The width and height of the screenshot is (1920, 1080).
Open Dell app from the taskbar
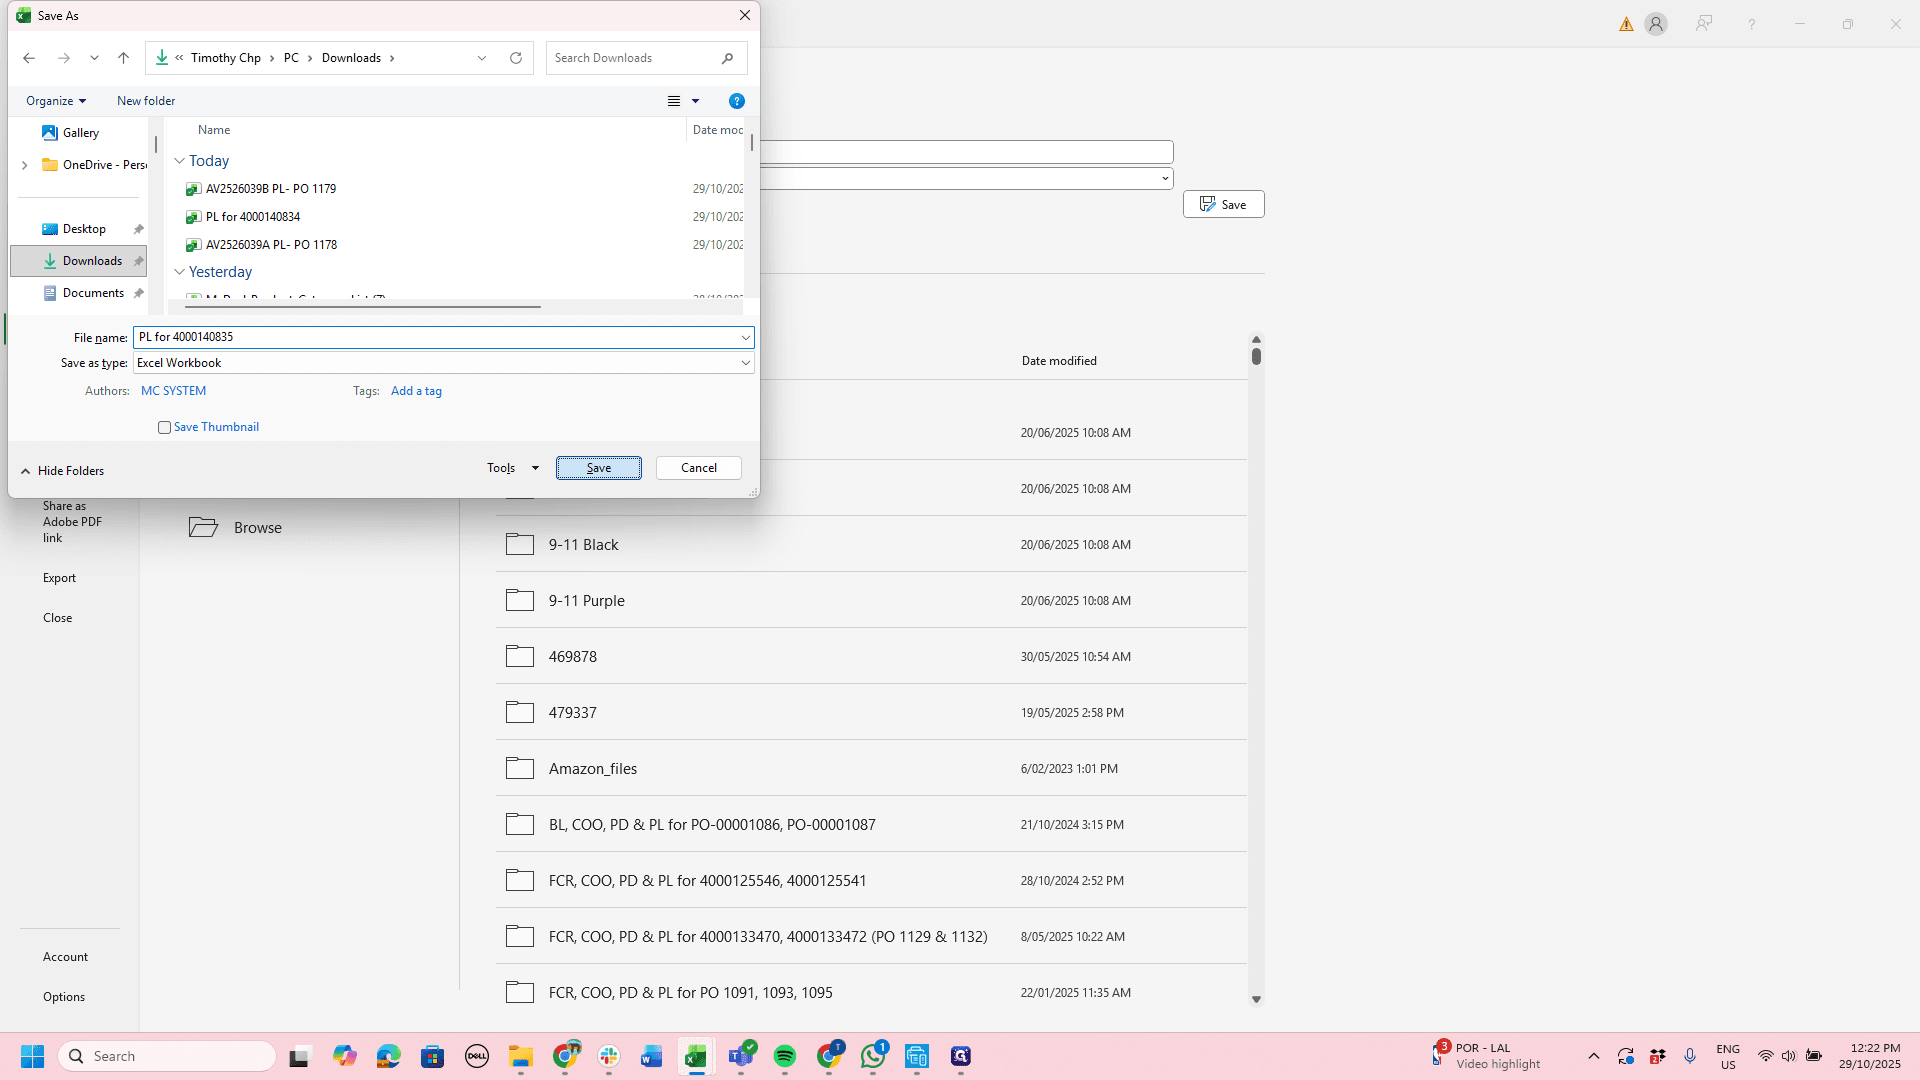click(x=477, y=1056)
